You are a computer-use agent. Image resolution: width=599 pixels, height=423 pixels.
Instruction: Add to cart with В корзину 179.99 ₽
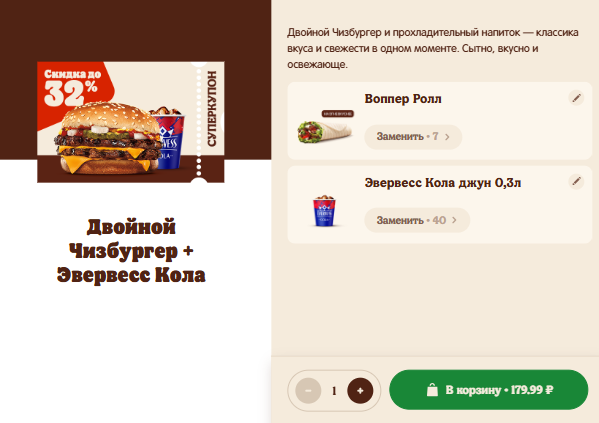pos(489,390)
